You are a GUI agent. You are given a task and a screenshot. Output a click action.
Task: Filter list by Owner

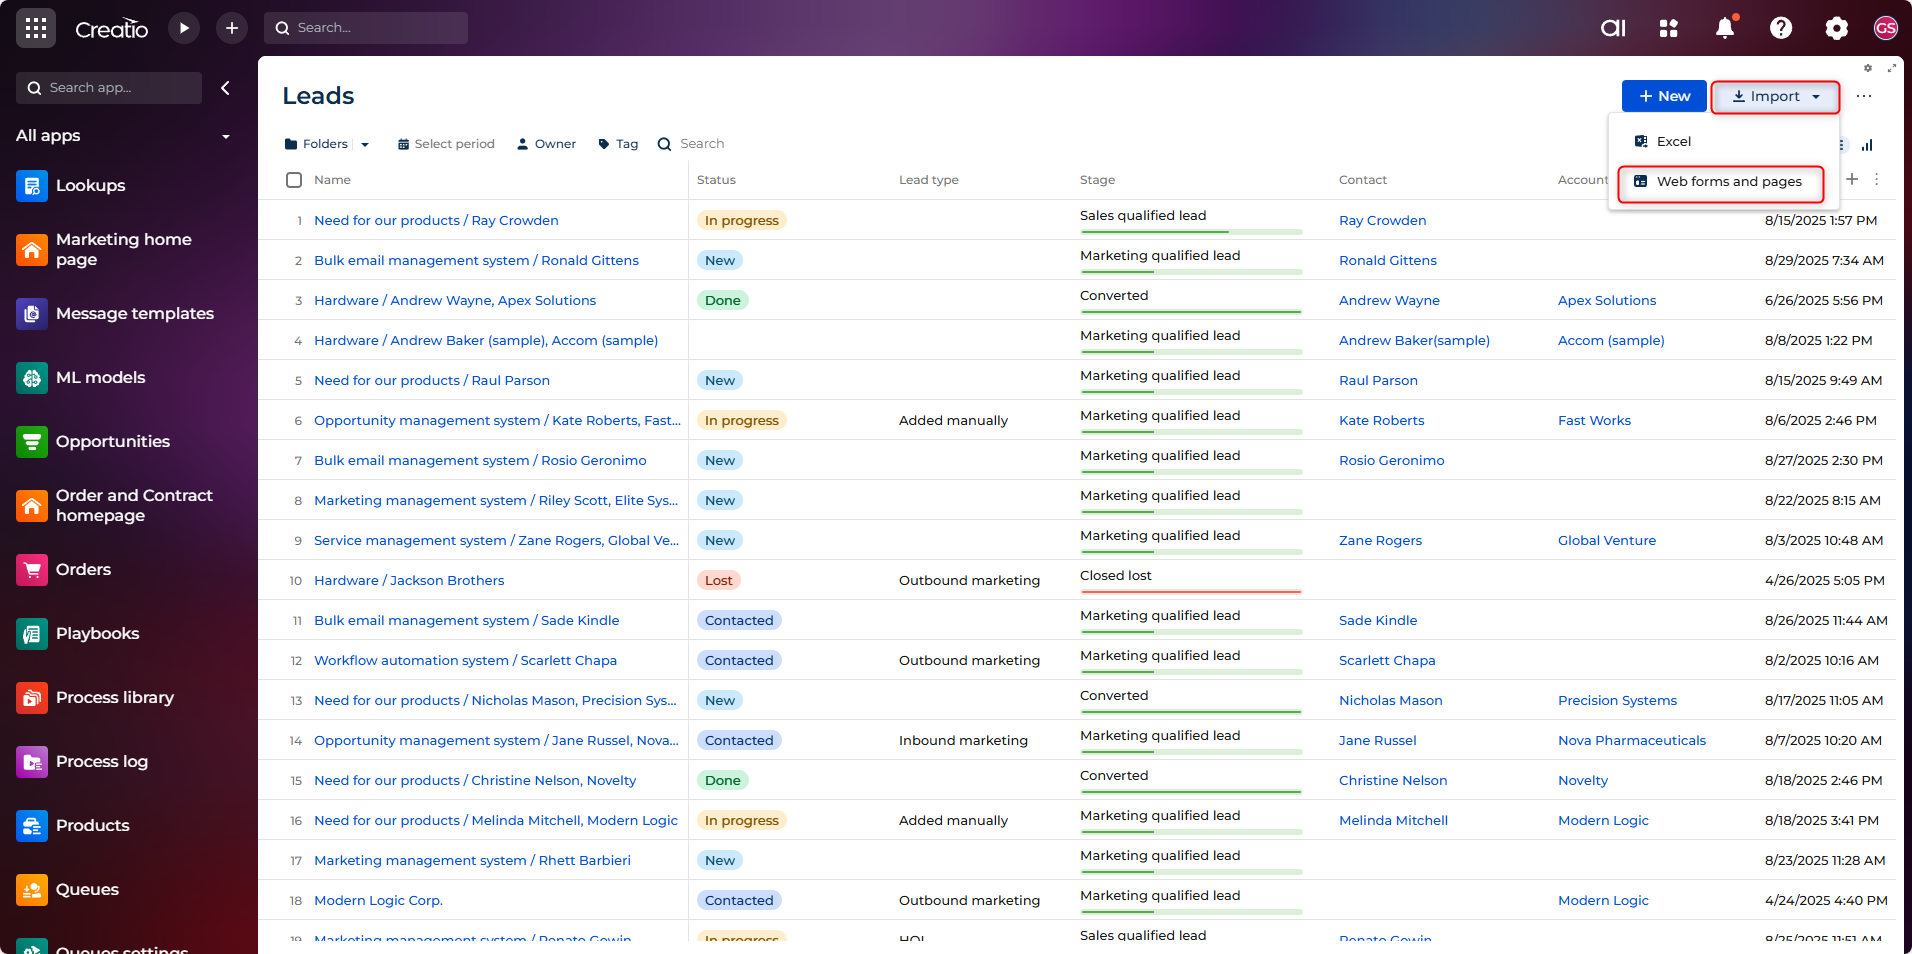546,144
